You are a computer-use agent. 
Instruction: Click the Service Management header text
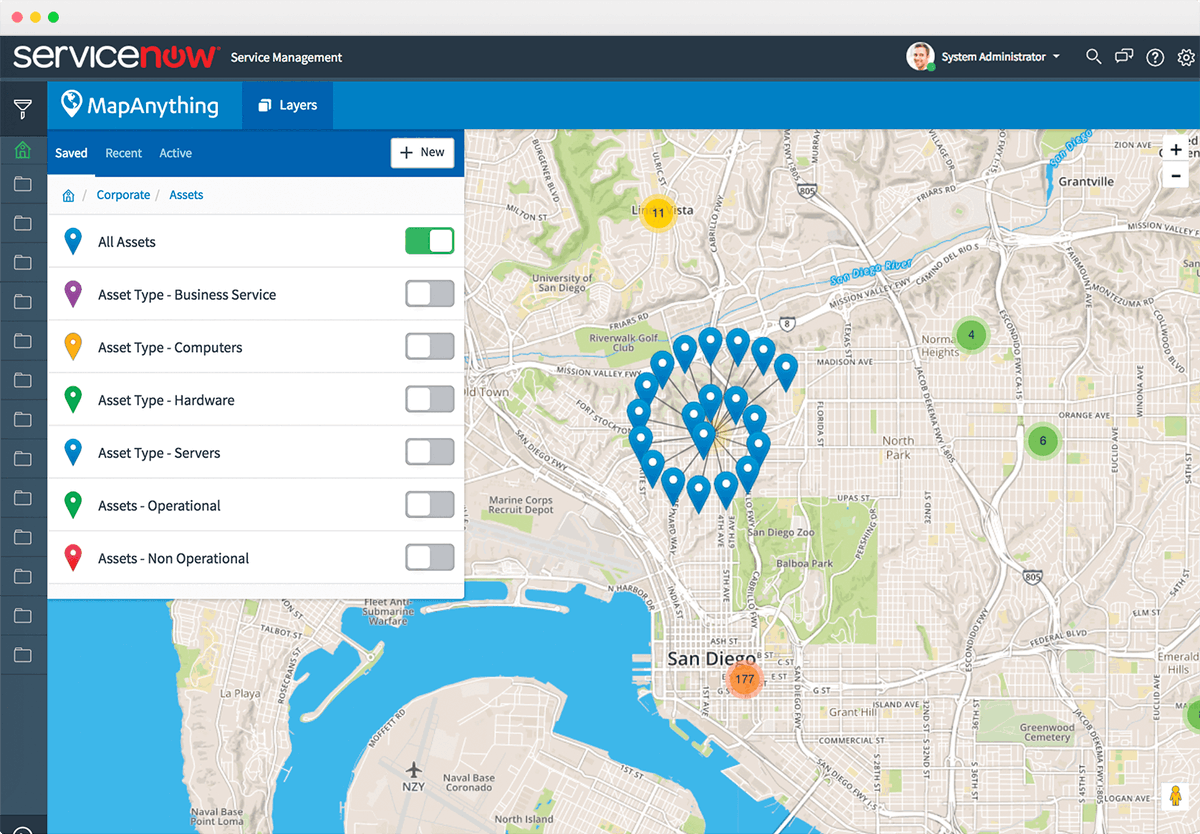coord(286,57)
